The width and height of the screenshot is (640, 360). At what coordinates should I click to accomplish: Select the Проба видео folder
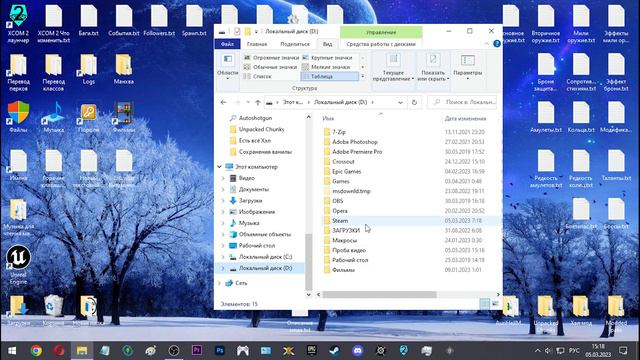point(349,250)
